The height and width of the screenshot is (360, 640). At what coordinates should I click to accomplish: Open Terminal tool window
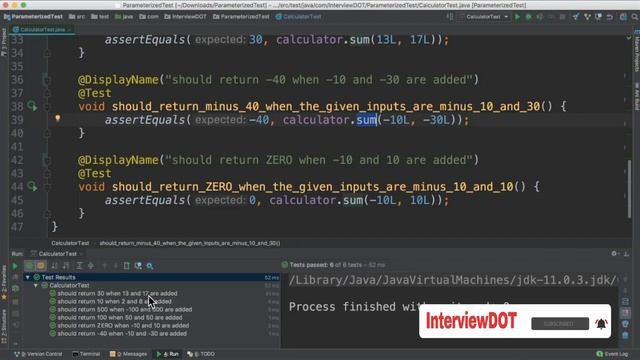point(87,354)
